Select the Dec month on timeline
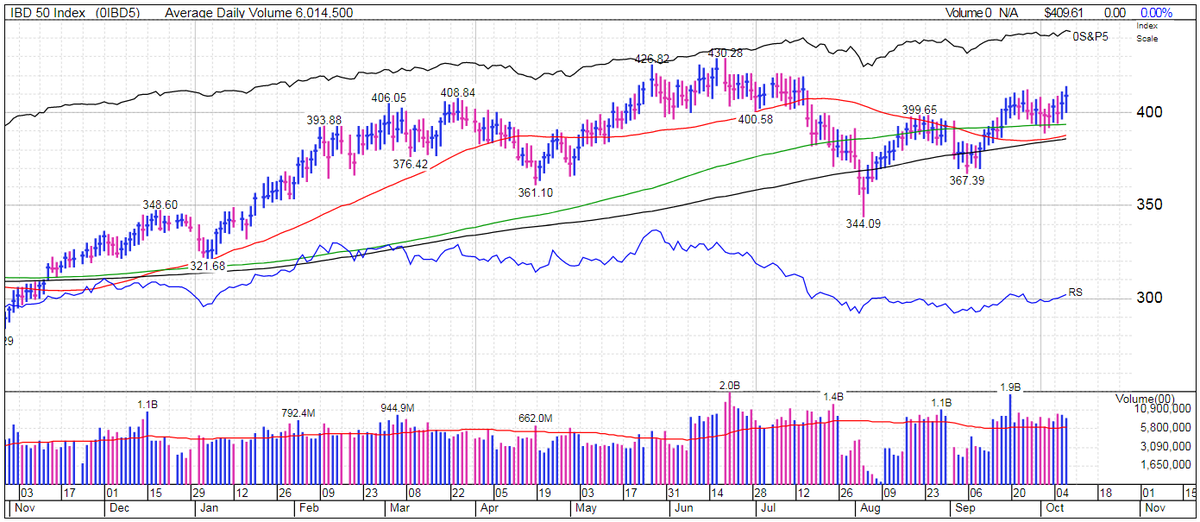The width and height of the screenshot is (1200, 522). coord(117,508)
